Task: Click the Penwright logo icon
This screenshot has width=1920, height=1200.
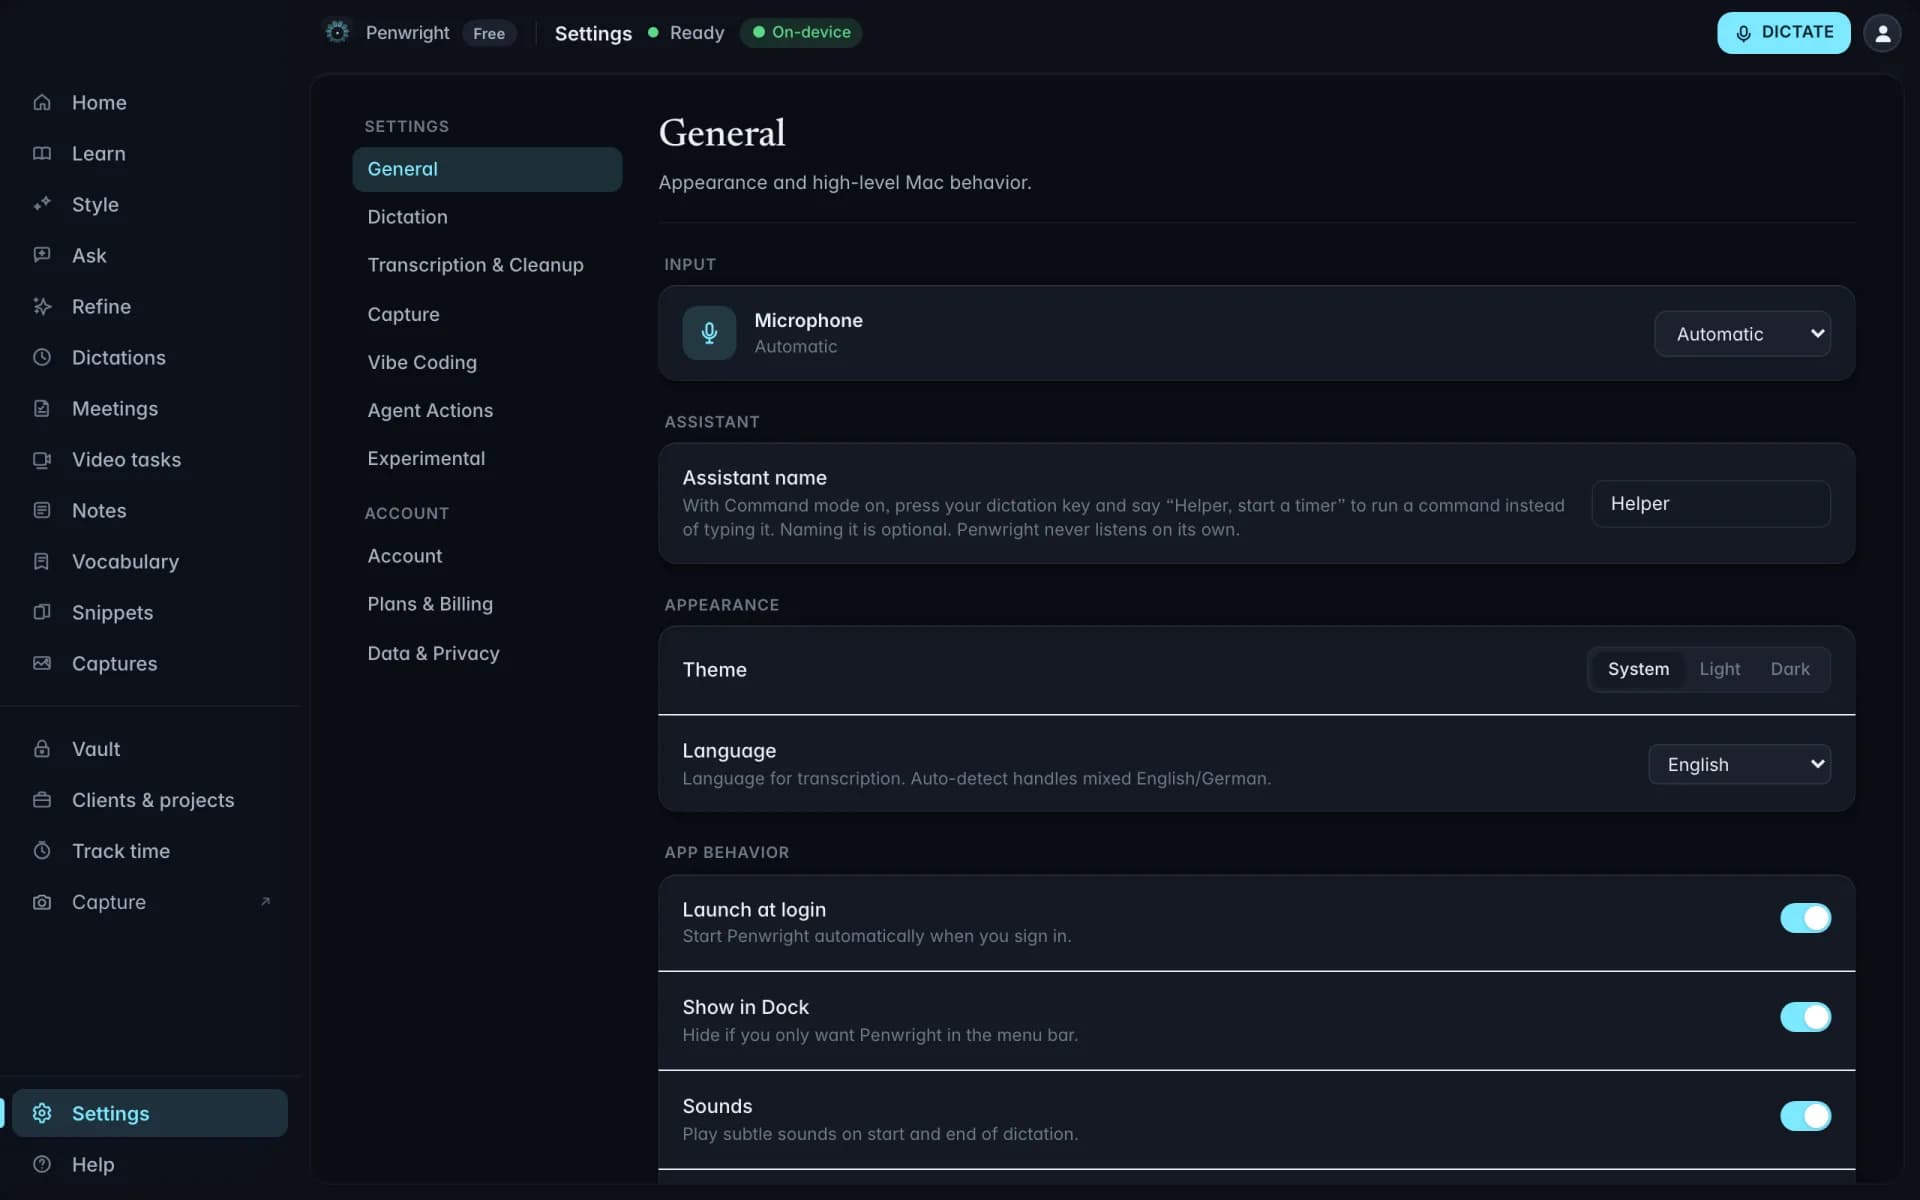Action: tap(337, 32)
